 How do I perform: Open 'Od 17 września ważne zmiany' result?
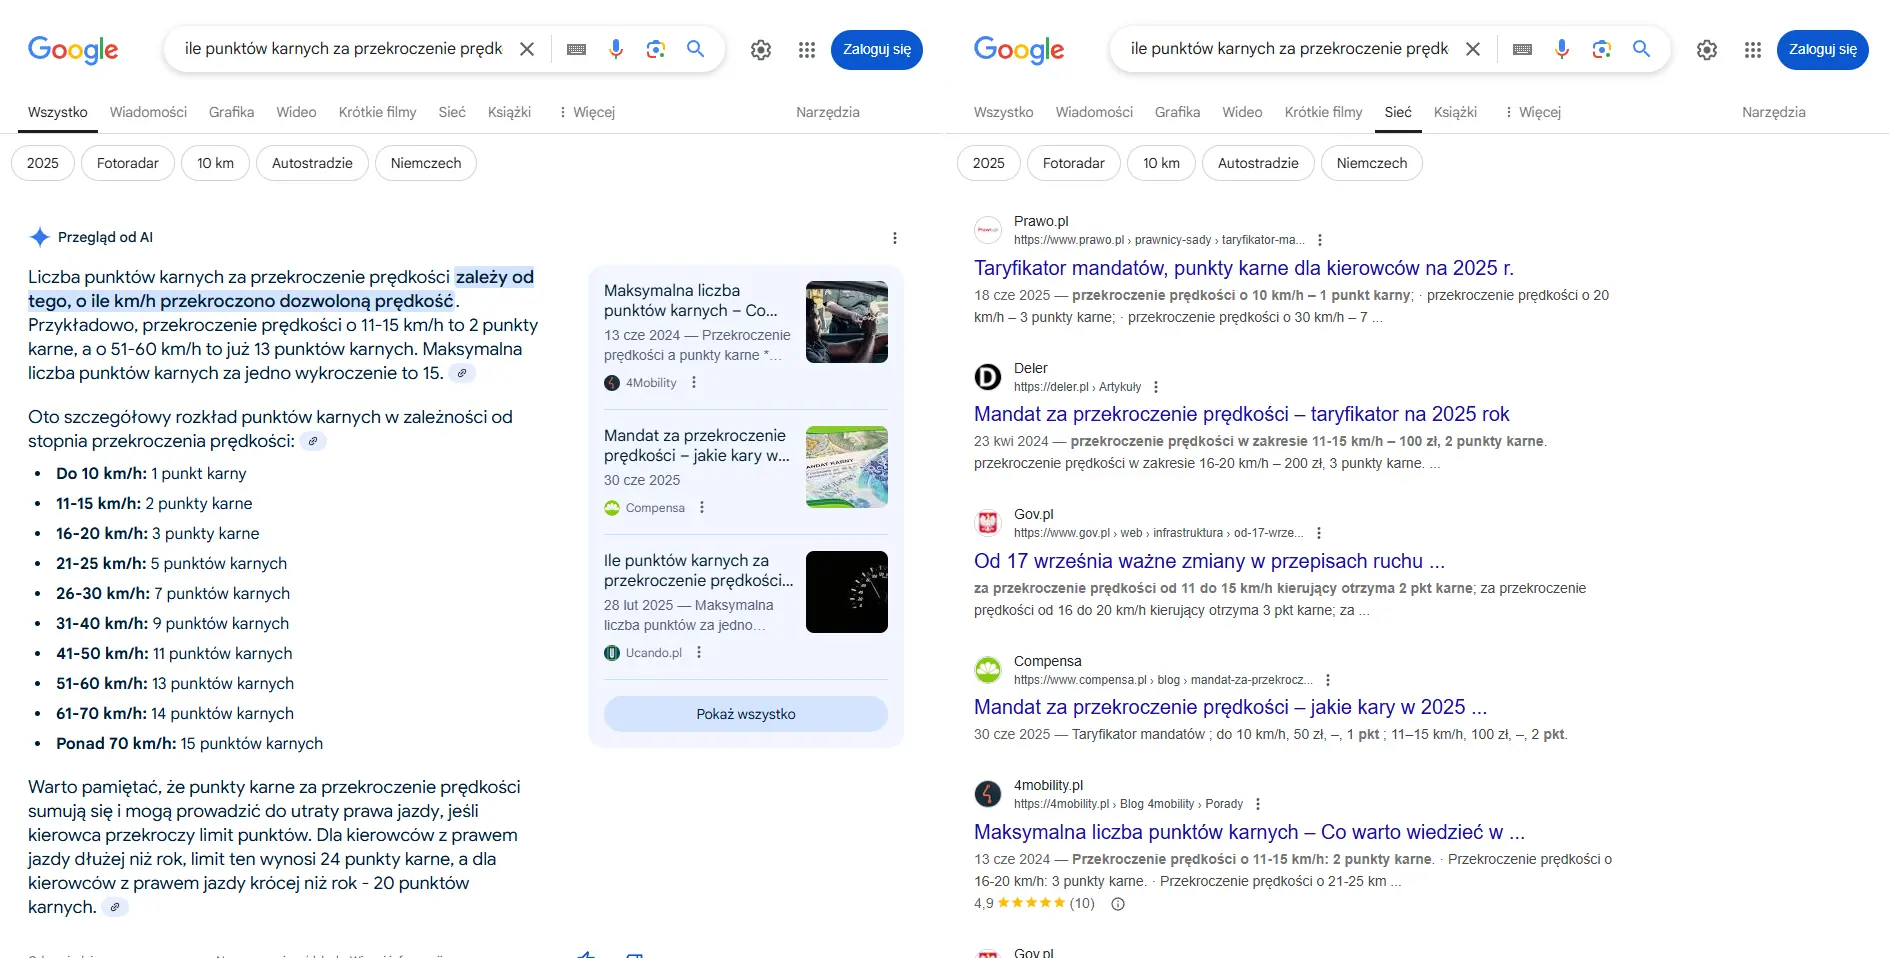[x=1209, y=561]
